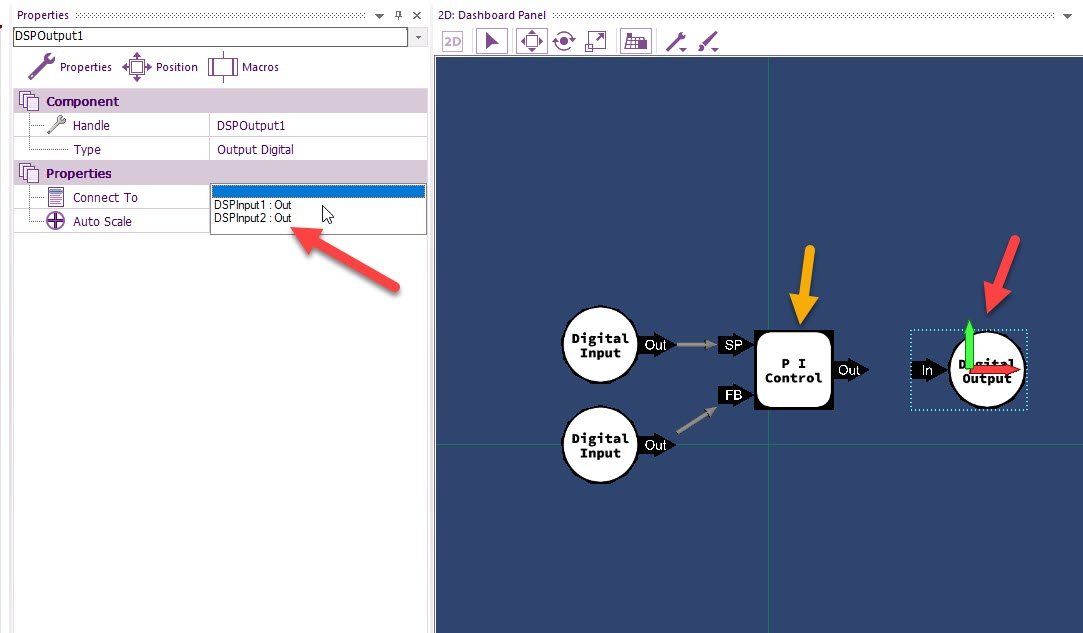The image size is (1083, 633).
Task: Click the Auto Scale property label
Action: [102, 222]
